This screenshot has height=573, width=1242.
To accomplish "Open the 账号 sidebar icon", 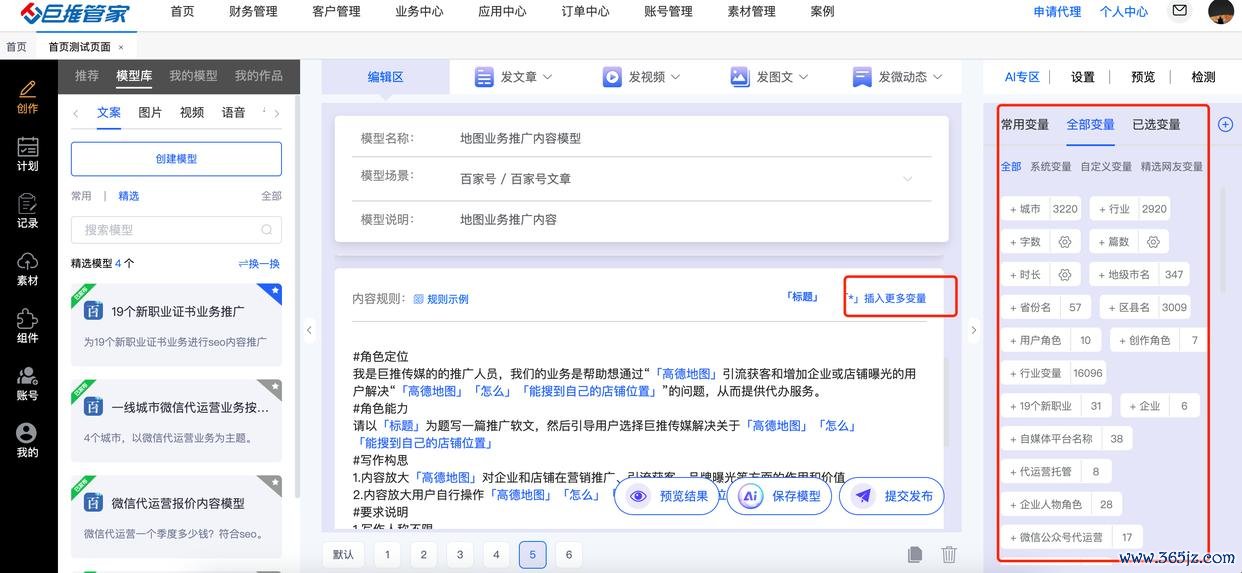I will coord(27,383).
